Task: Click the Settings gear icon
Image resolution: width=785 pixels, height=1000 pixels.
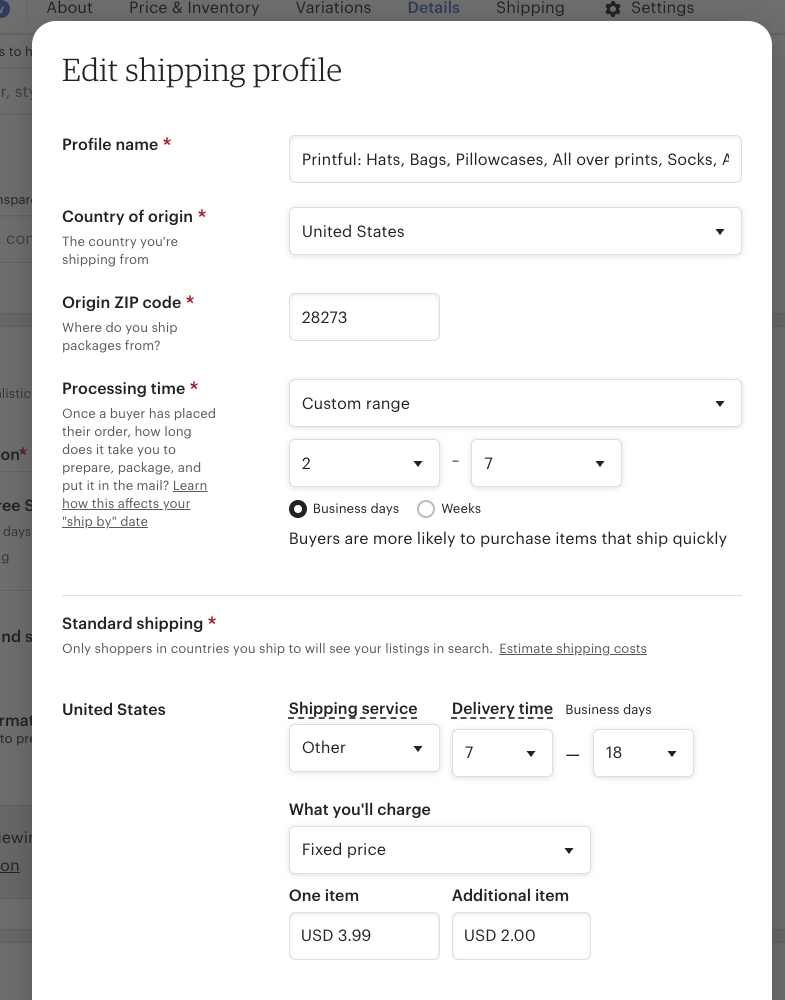Action: (612, 8)
